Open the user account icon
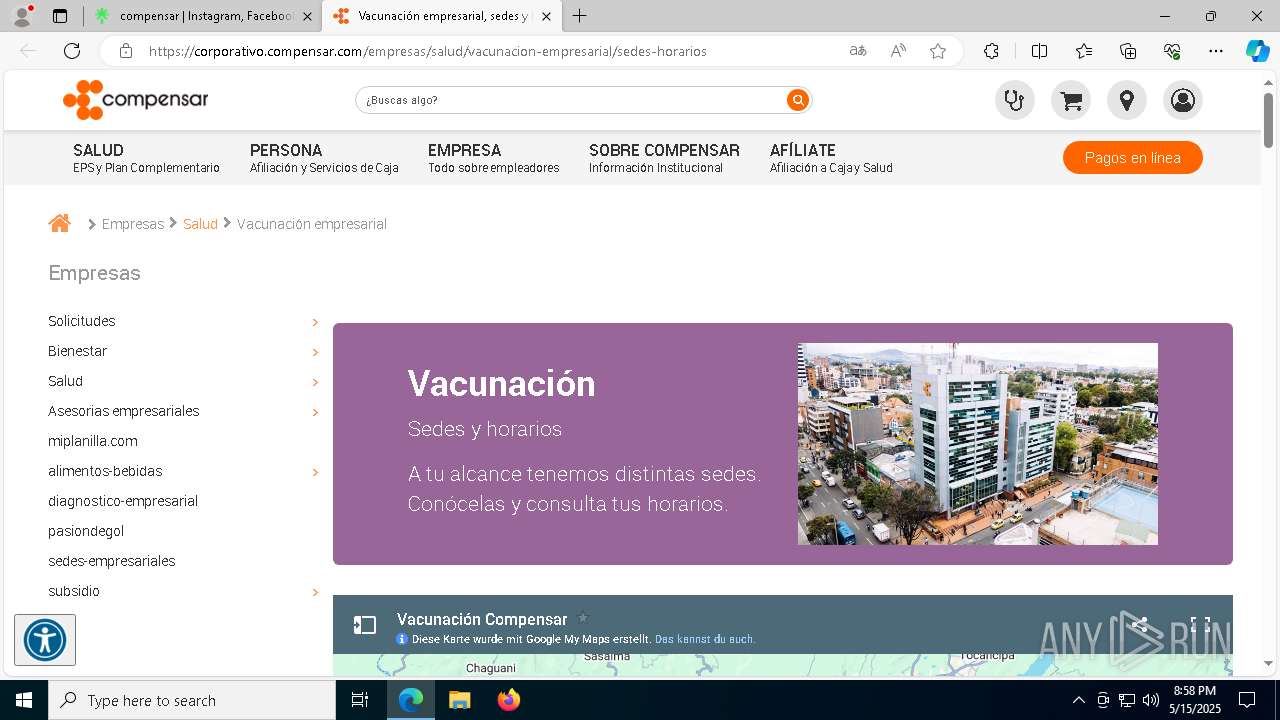 tap(1183, 100)
